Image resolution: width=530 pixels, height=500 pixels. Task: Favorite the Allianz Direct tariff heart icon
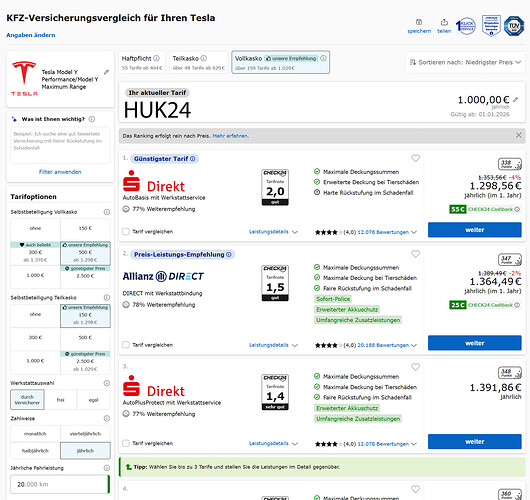pyautogui.click(x=415, y=254)
